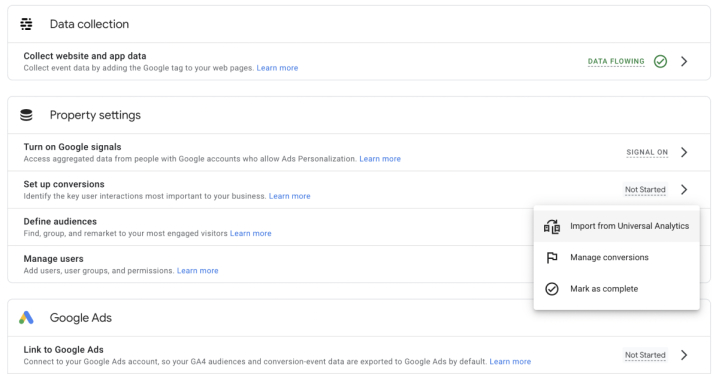
Task: Click the Manage users title
Action: pyautogui.click(x=53, y=258)
